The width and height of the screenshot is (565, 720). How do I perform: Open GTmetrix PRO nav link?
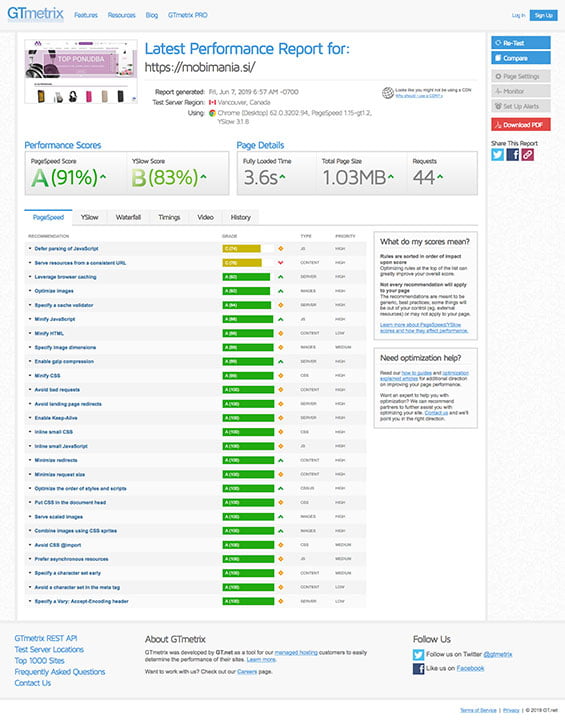(187, 15)
